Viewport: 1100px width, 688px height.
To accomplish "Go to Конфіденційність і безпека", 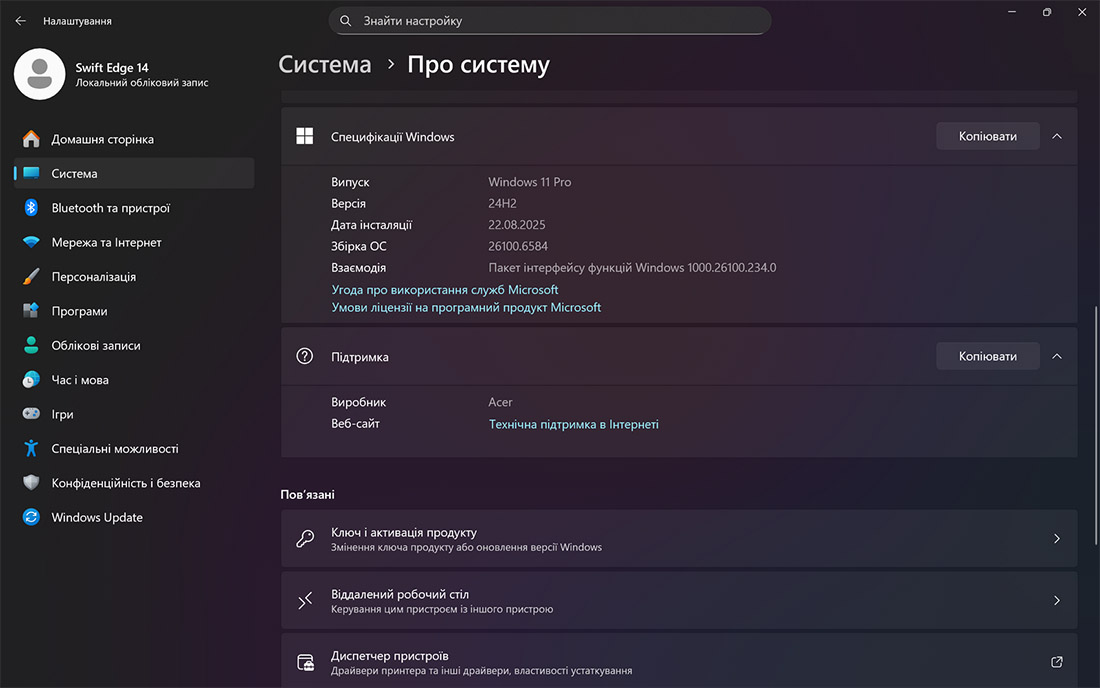I will coord(134,483).
